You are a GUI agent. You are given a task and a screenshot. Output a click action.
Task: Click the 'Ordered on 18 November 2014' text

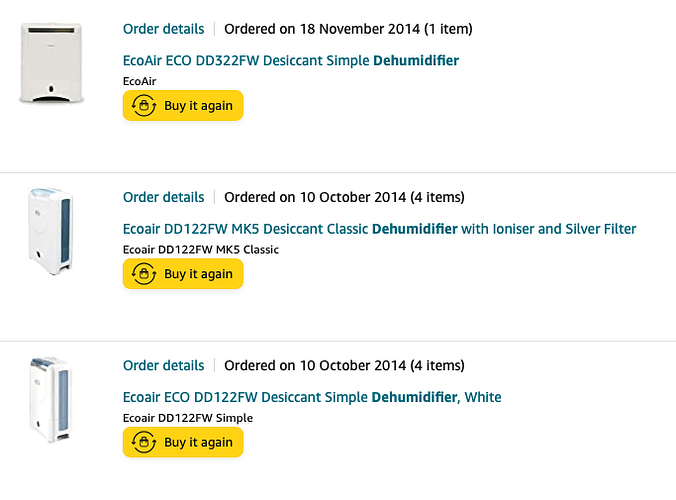point(348,29)
